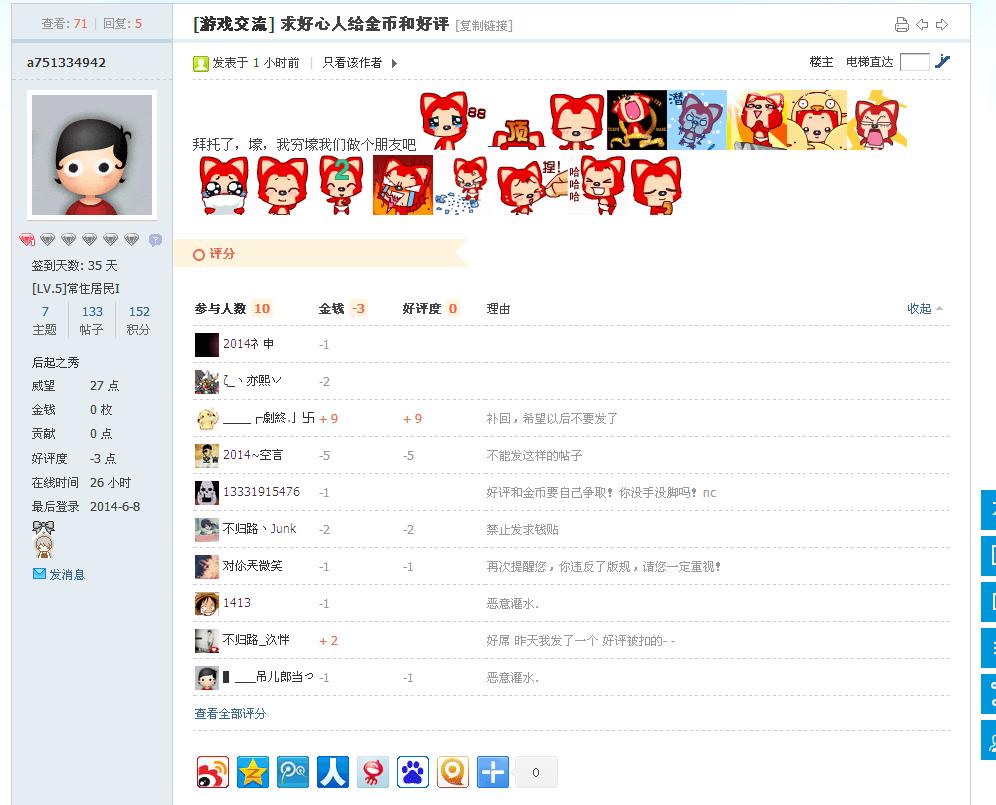This screenshot has height=805, width=996.
Task: Open rater name 2014~空言
Action: point(253,455)
